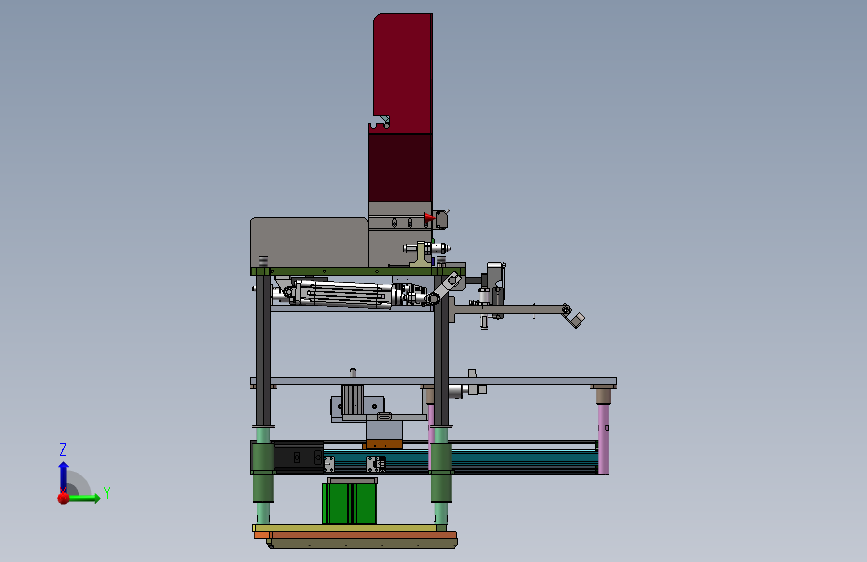Select the angled bracket arm end on right

[x=574, y=317]
